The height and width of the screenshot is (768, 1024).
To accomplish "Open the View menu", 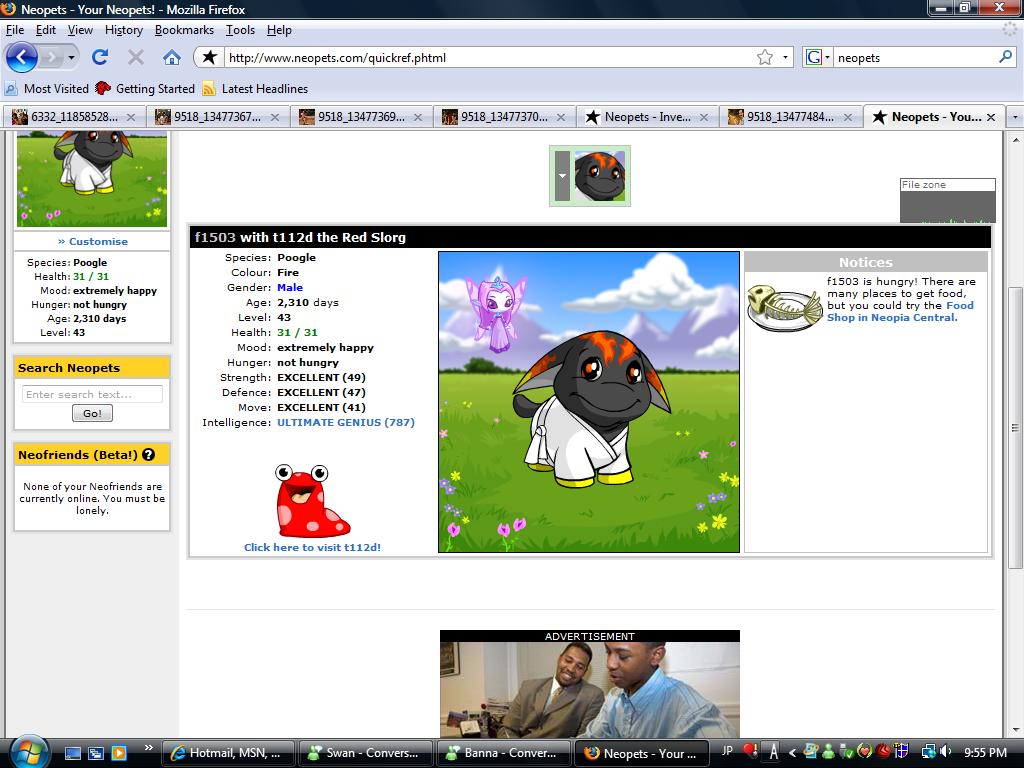I will (x=80, y=30).
